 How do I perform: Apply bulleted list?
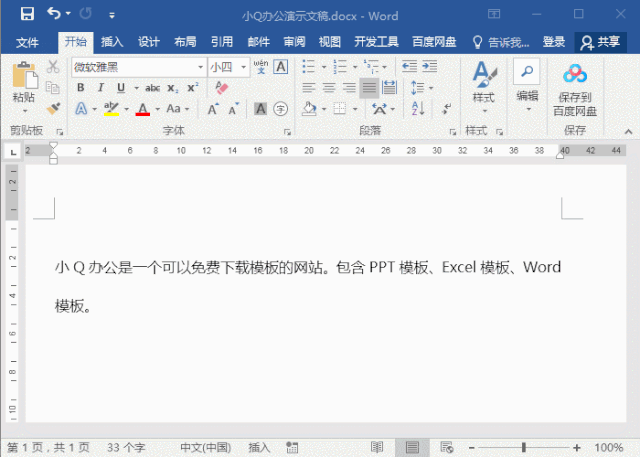click(309, 67)
